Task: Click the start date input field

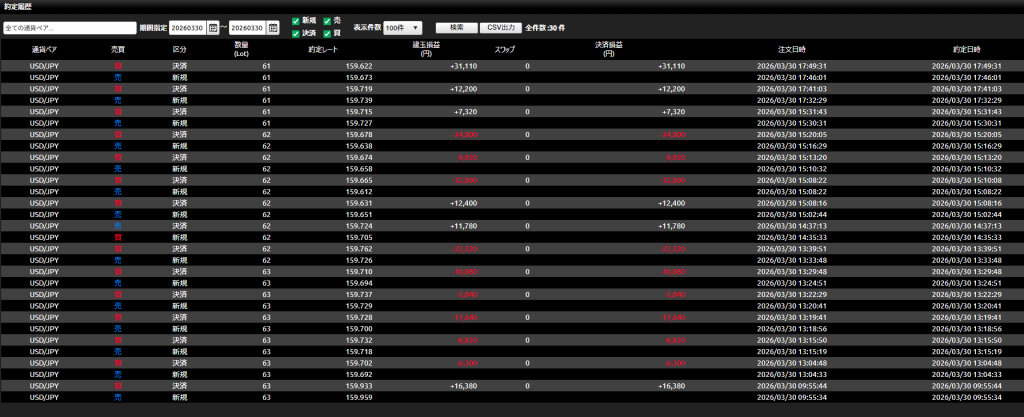Action: 187,28
